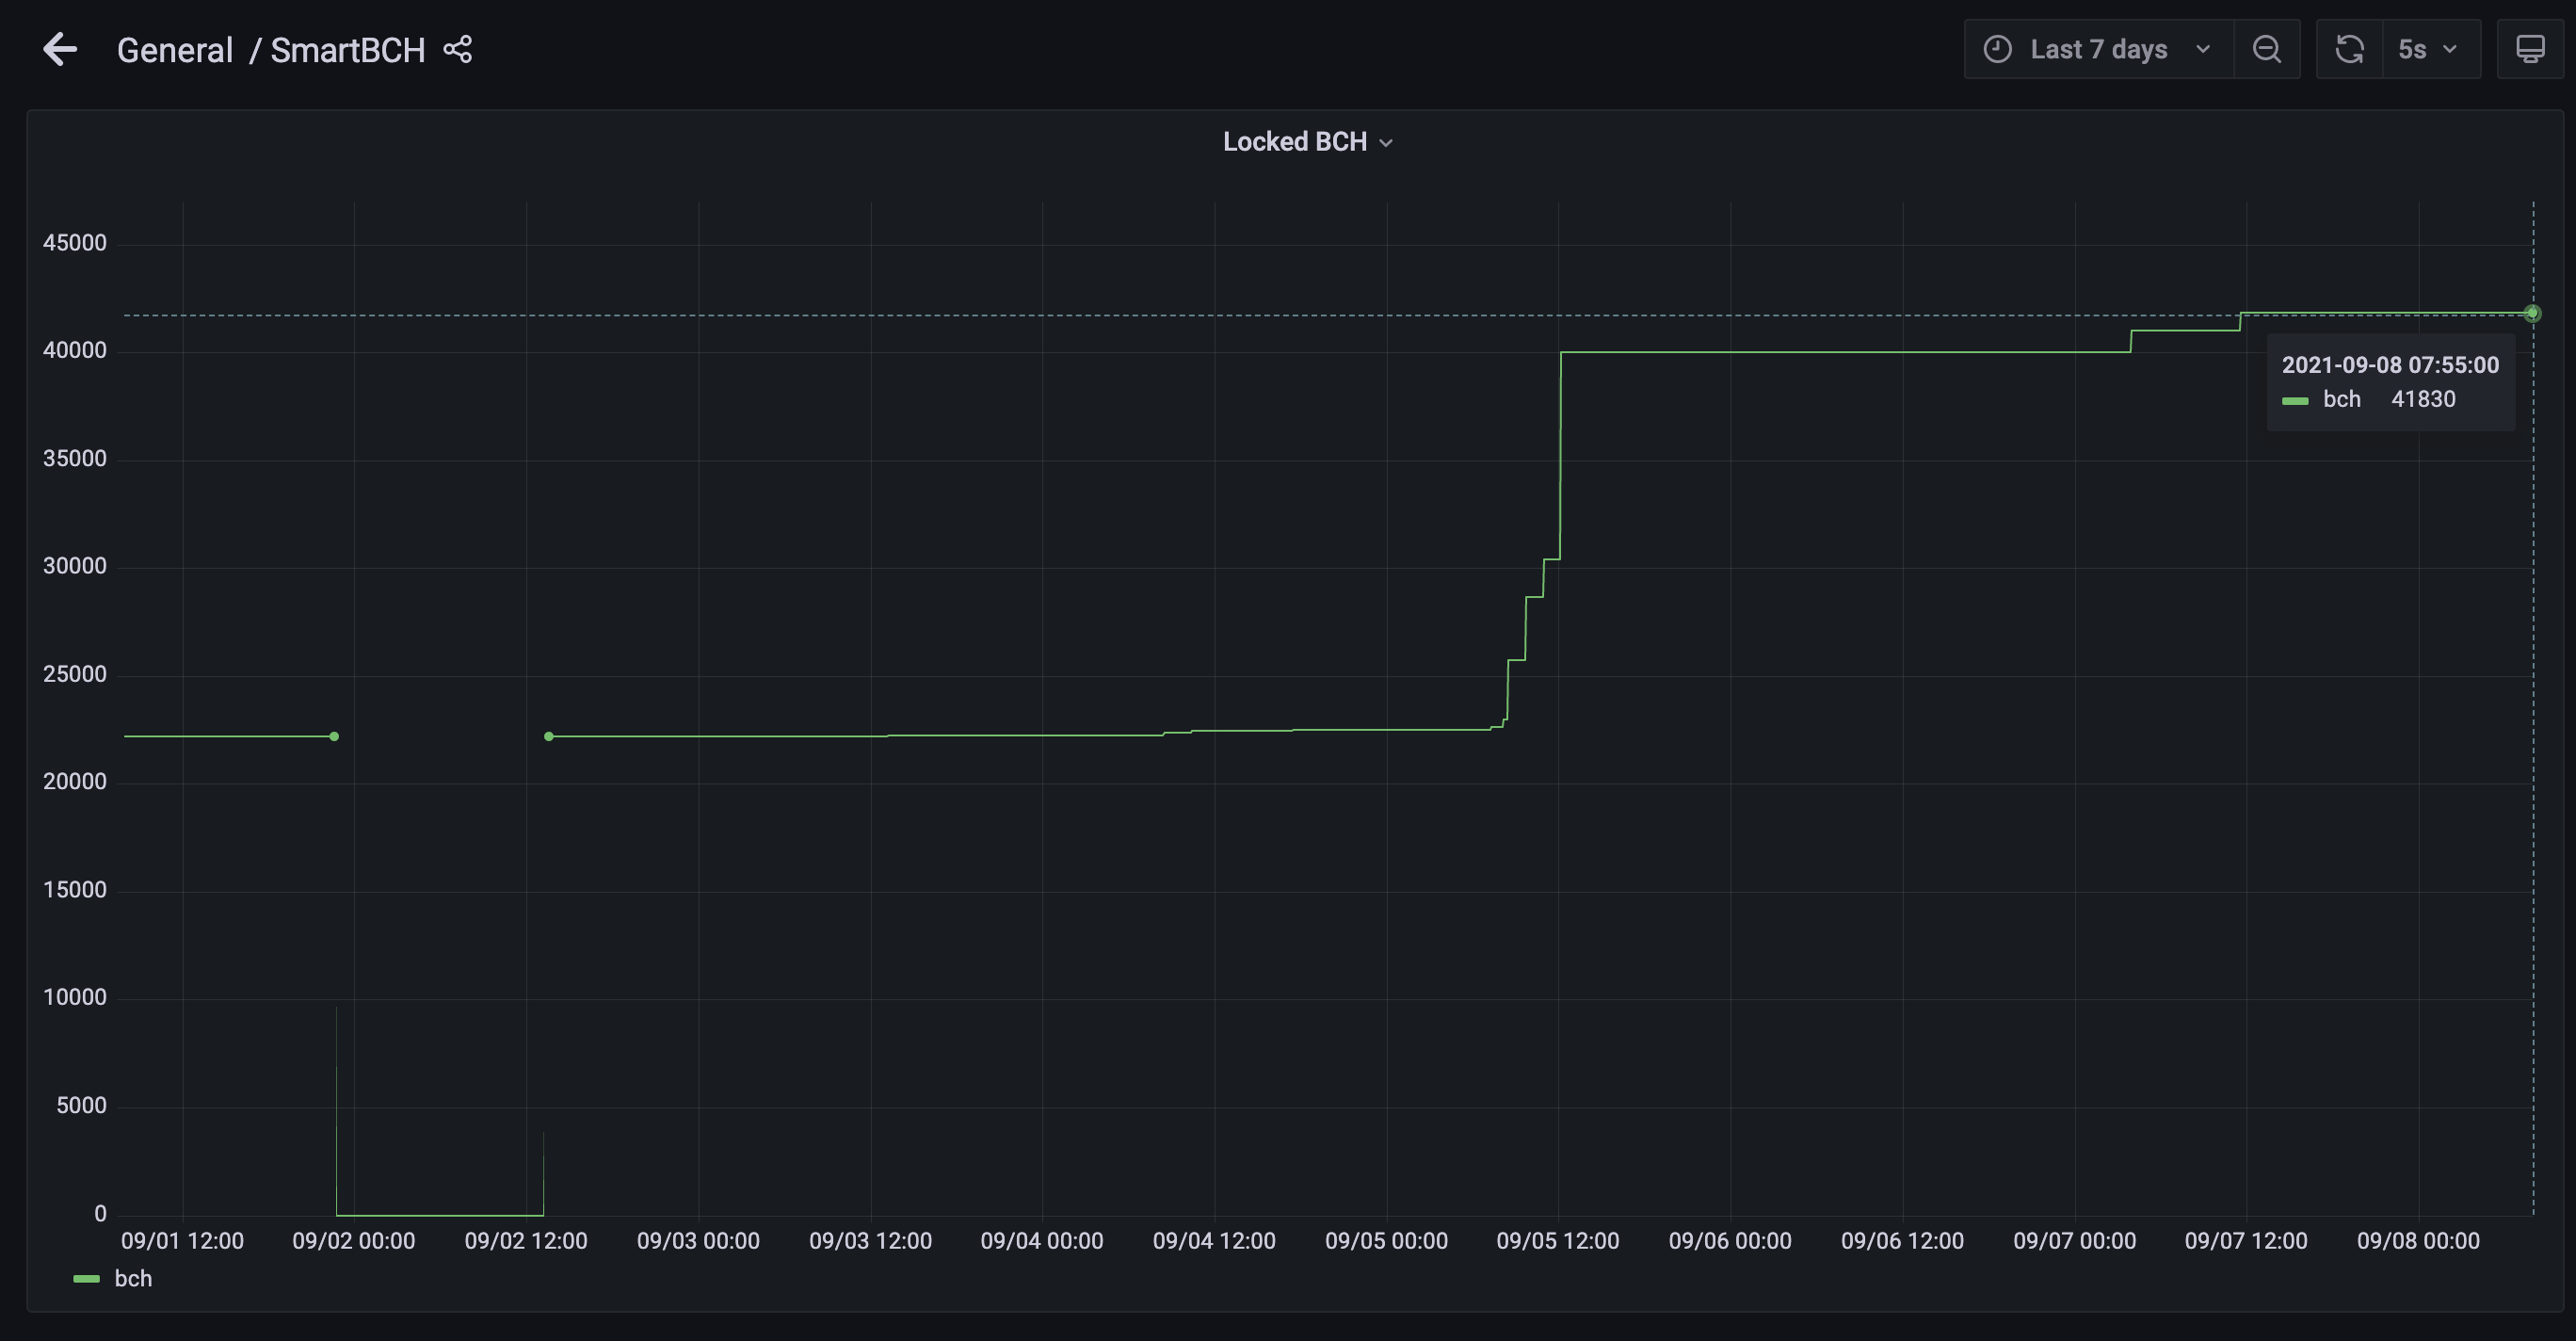Click the 09/06 12:00 x-axis label
Image resolution: width=2576 pixels, height=1341 pixels.
click(x=1902, y=1241)
